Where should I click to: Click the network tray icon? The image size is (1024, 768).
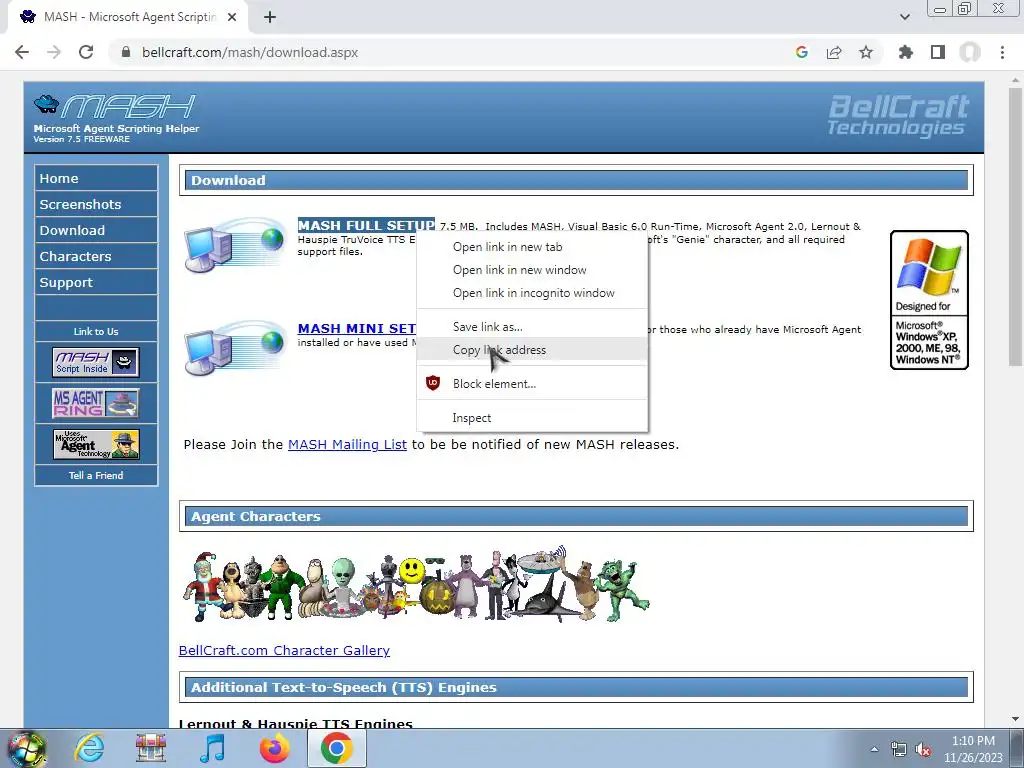click(x=899, y=749)
